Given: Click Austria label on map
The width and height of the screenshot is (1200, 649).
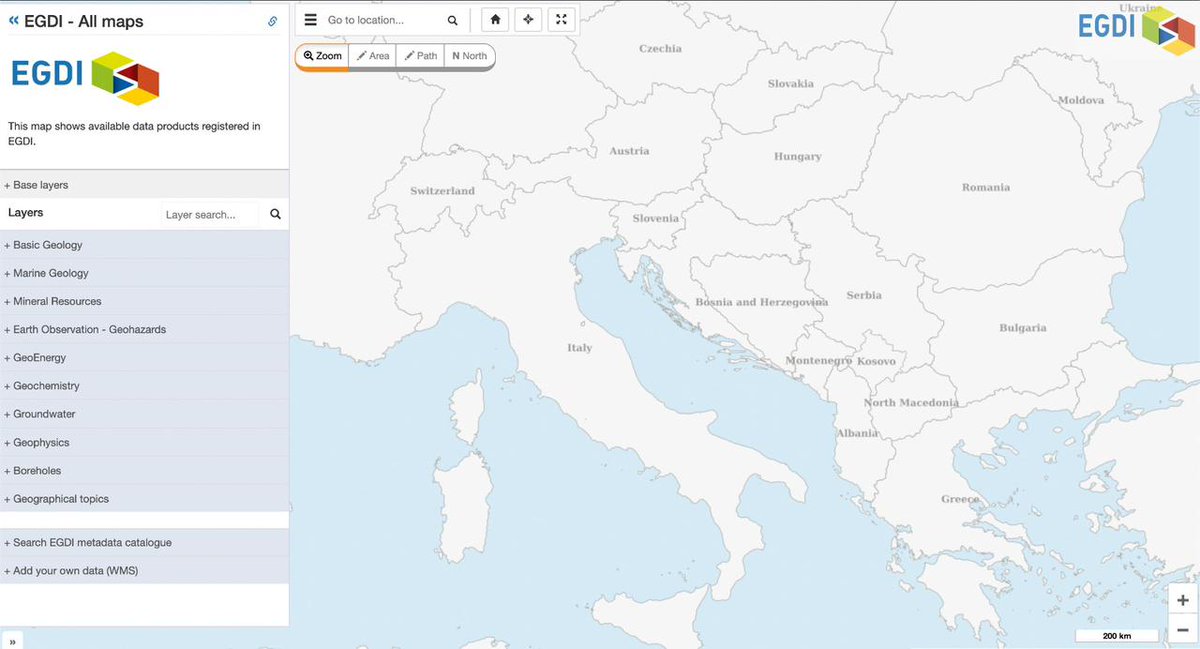Looking at the screenshot, I should (x=629, y=151).
